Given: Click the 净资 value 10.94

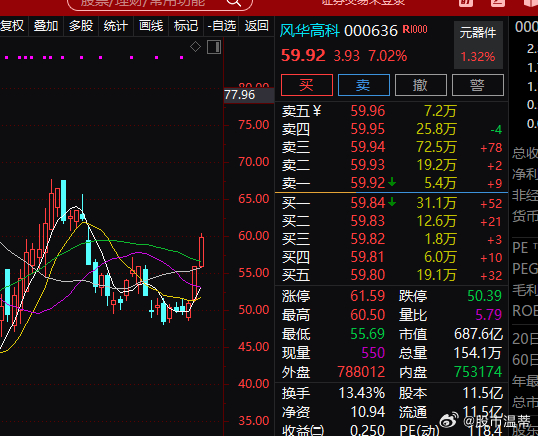Looking at the screenshot, I should pyautogui.click(x=368, y=412).
